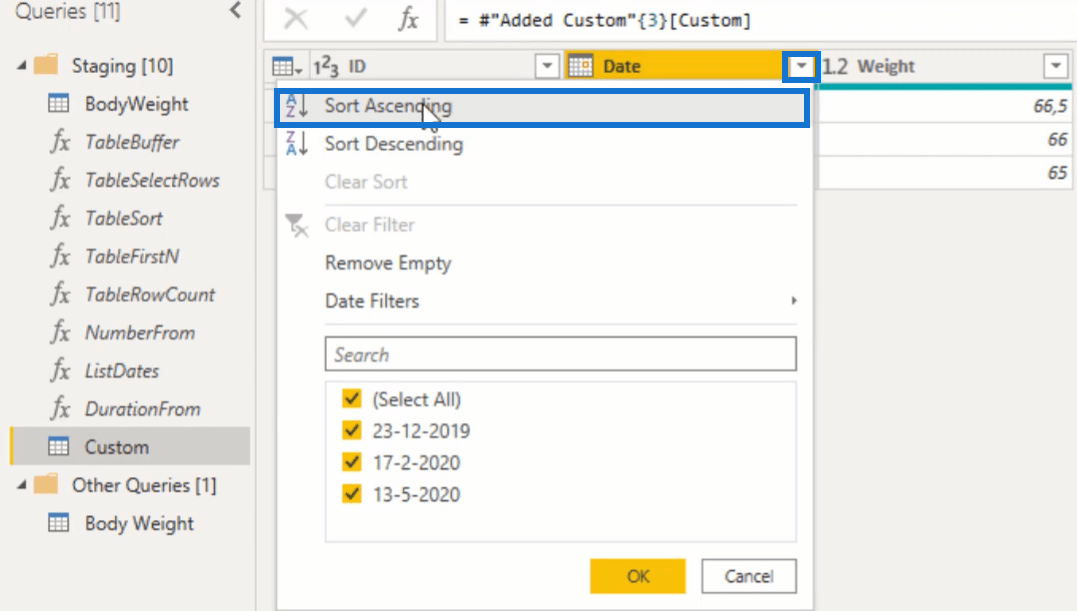The width and height of the screenshot is (1077, 611).
Task: Click the fx icon beside TableSort
Action: point(60,218)
